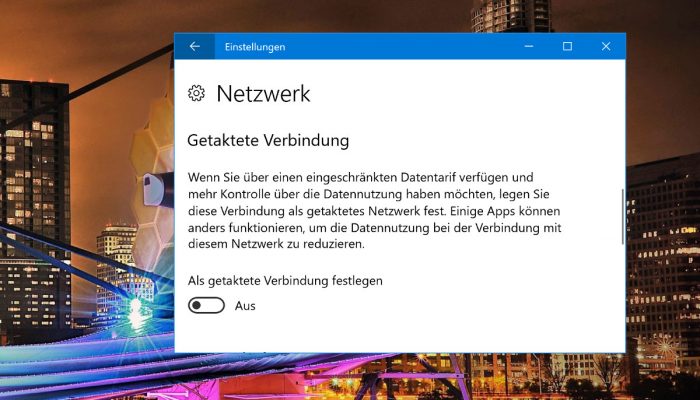Click the "Einstellungen" window title text
This screenshot has width=700, height=400.
click(x=255, y=47)
